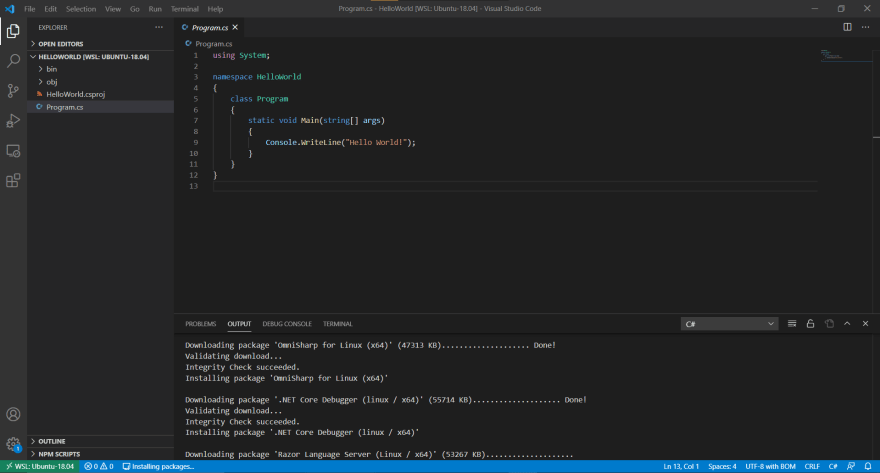Maximize the panel with up chevron
The height and width of the screenshot is (473, 880).
(847, 324)
